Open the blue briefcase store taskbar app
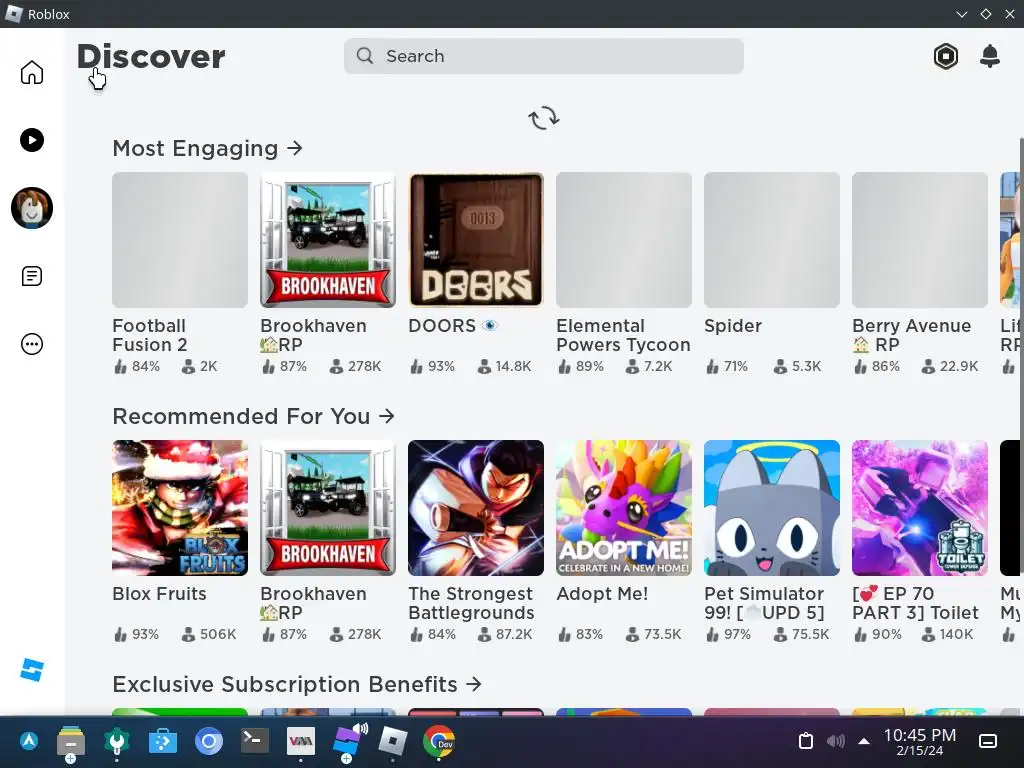The width and height of the screenshot is (1024, 768). [x=163, y=741]
